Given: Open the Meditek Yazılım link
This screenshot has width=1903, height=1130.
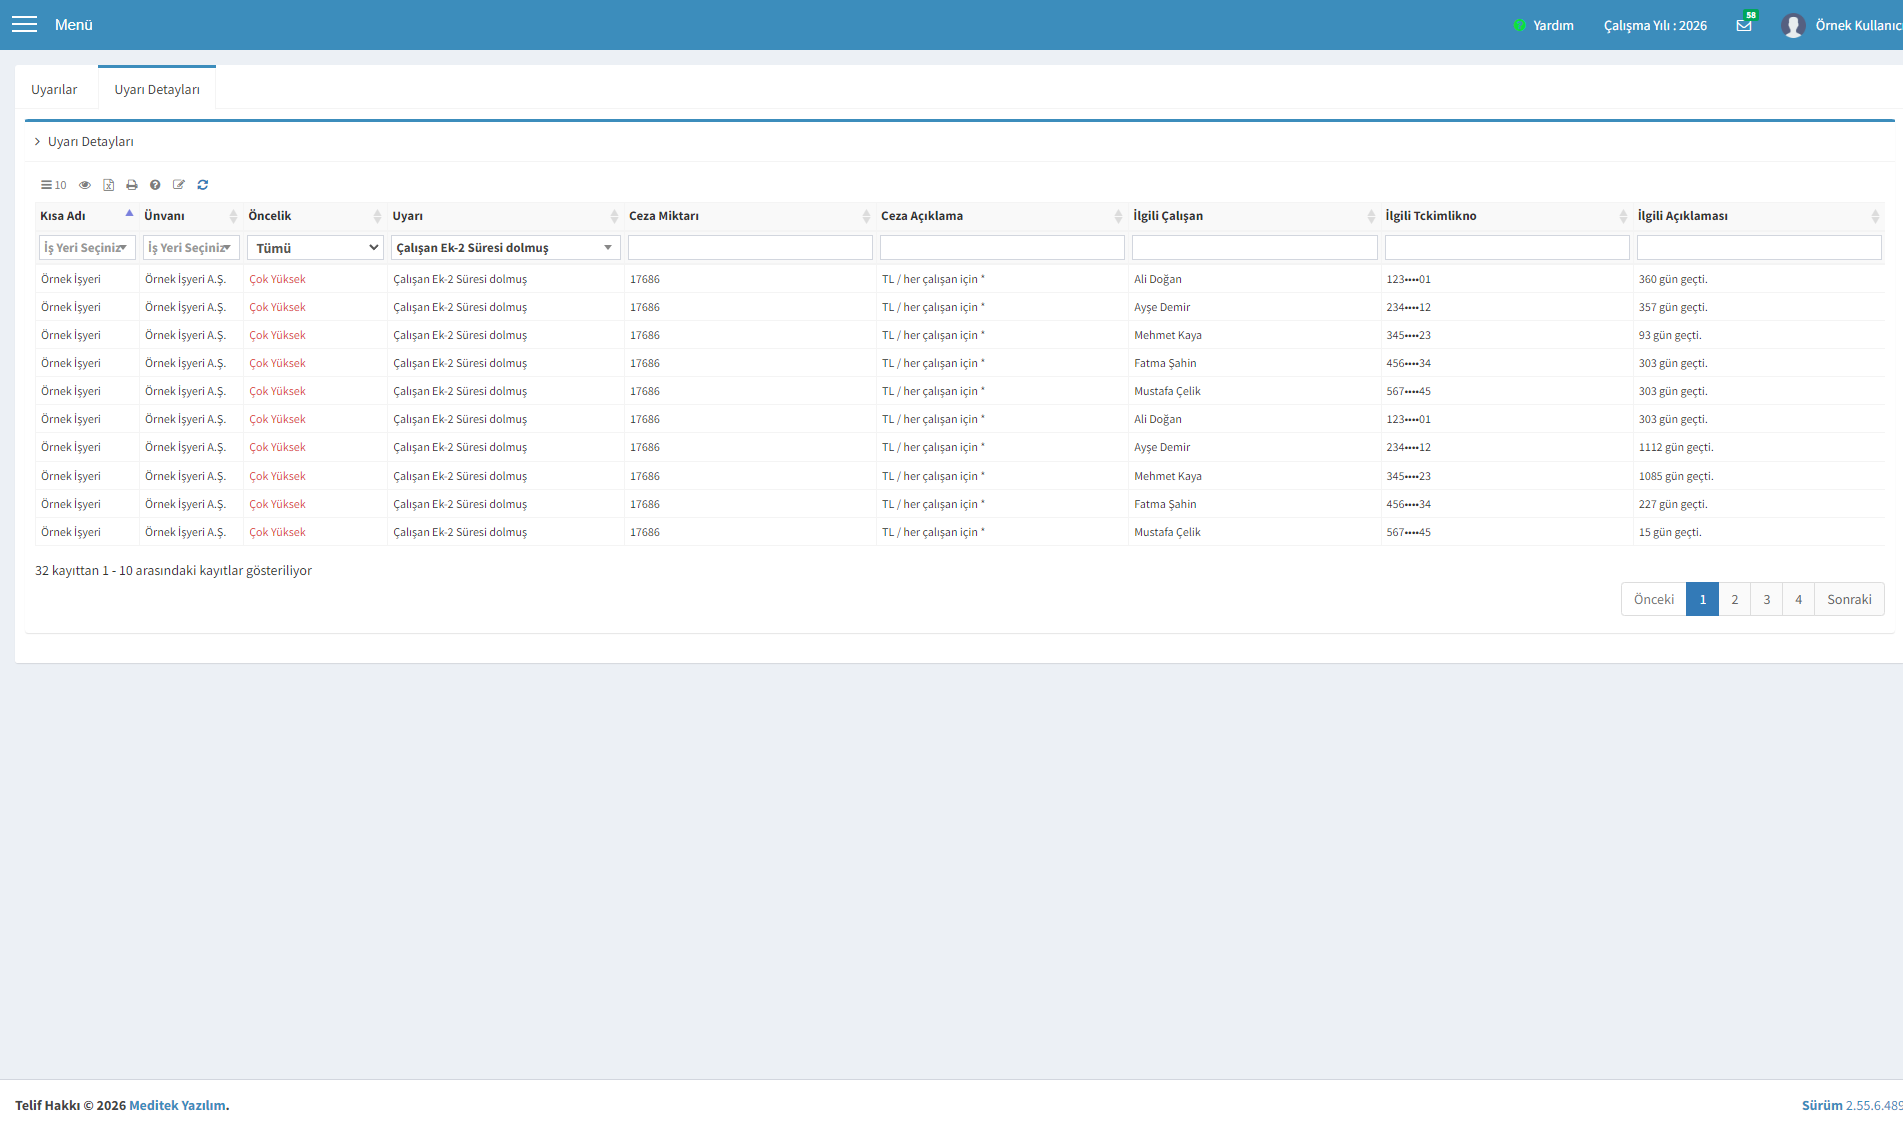Looking at the screenshot, I should tap(177, 1105).
